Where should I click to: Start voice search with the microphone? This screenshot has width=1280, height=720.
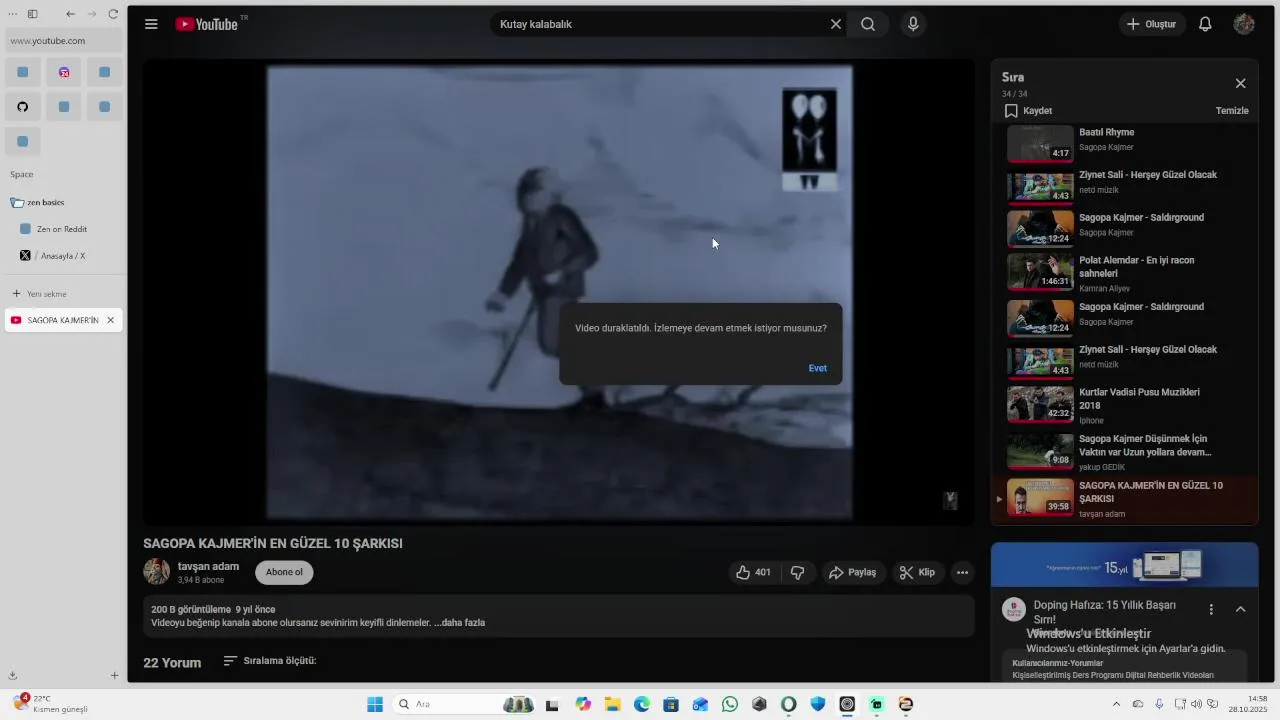[913, 24]
